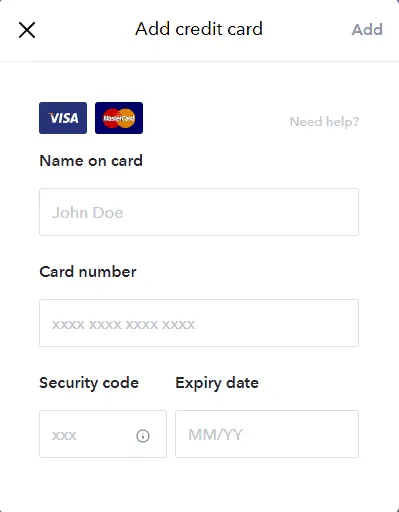Submit the card using the Add link
The height and width of the screenshot is (512, 399).
pyautogui.click(x=367, y=30)
